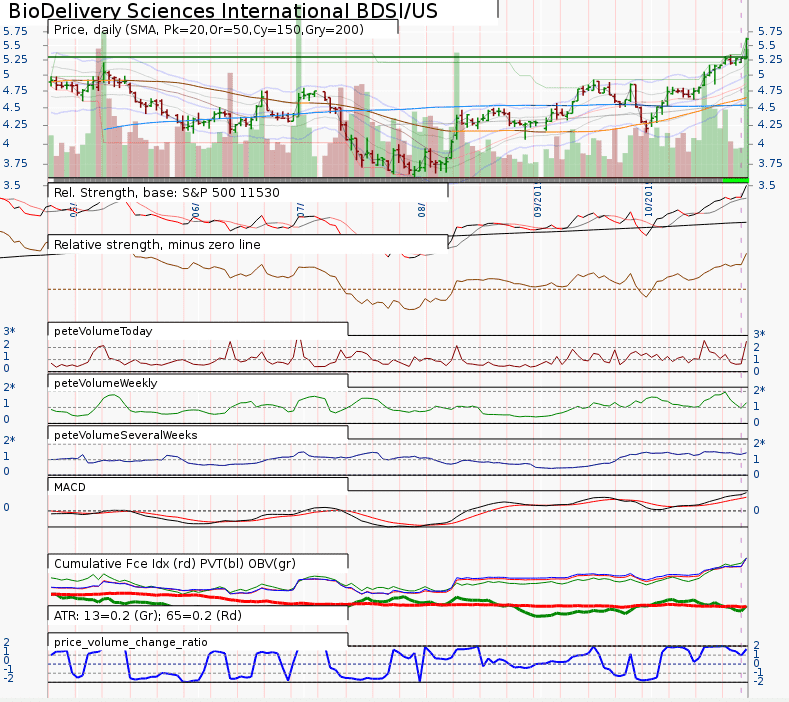Select Relative strength, minus zero line label
Image resolution: width=789 pixels, height=702 pixels.
point(157,245)
